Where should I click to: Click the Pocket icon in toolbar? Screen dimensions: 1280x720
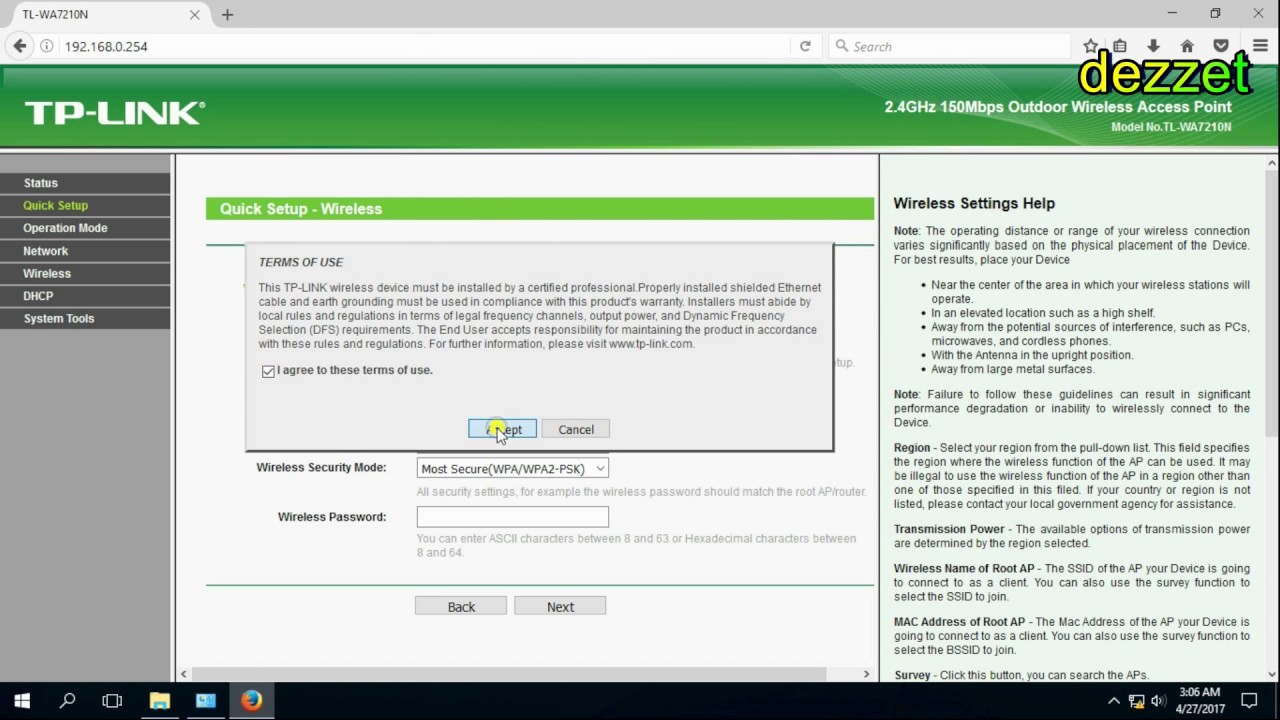1221,46
